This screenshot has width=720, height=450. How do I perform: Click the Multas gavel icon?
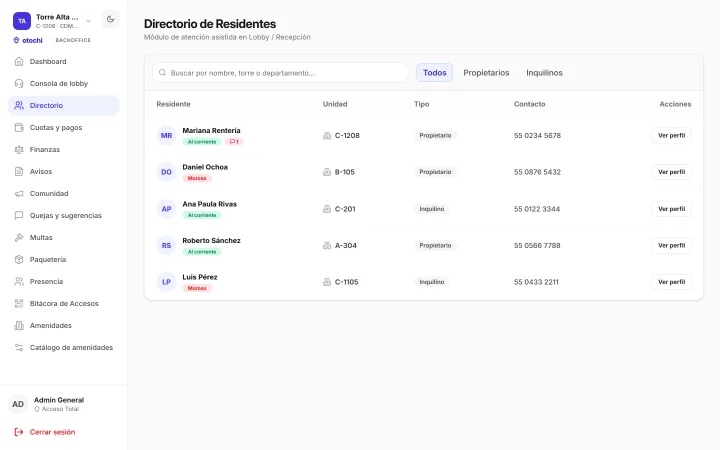(19, 237)
